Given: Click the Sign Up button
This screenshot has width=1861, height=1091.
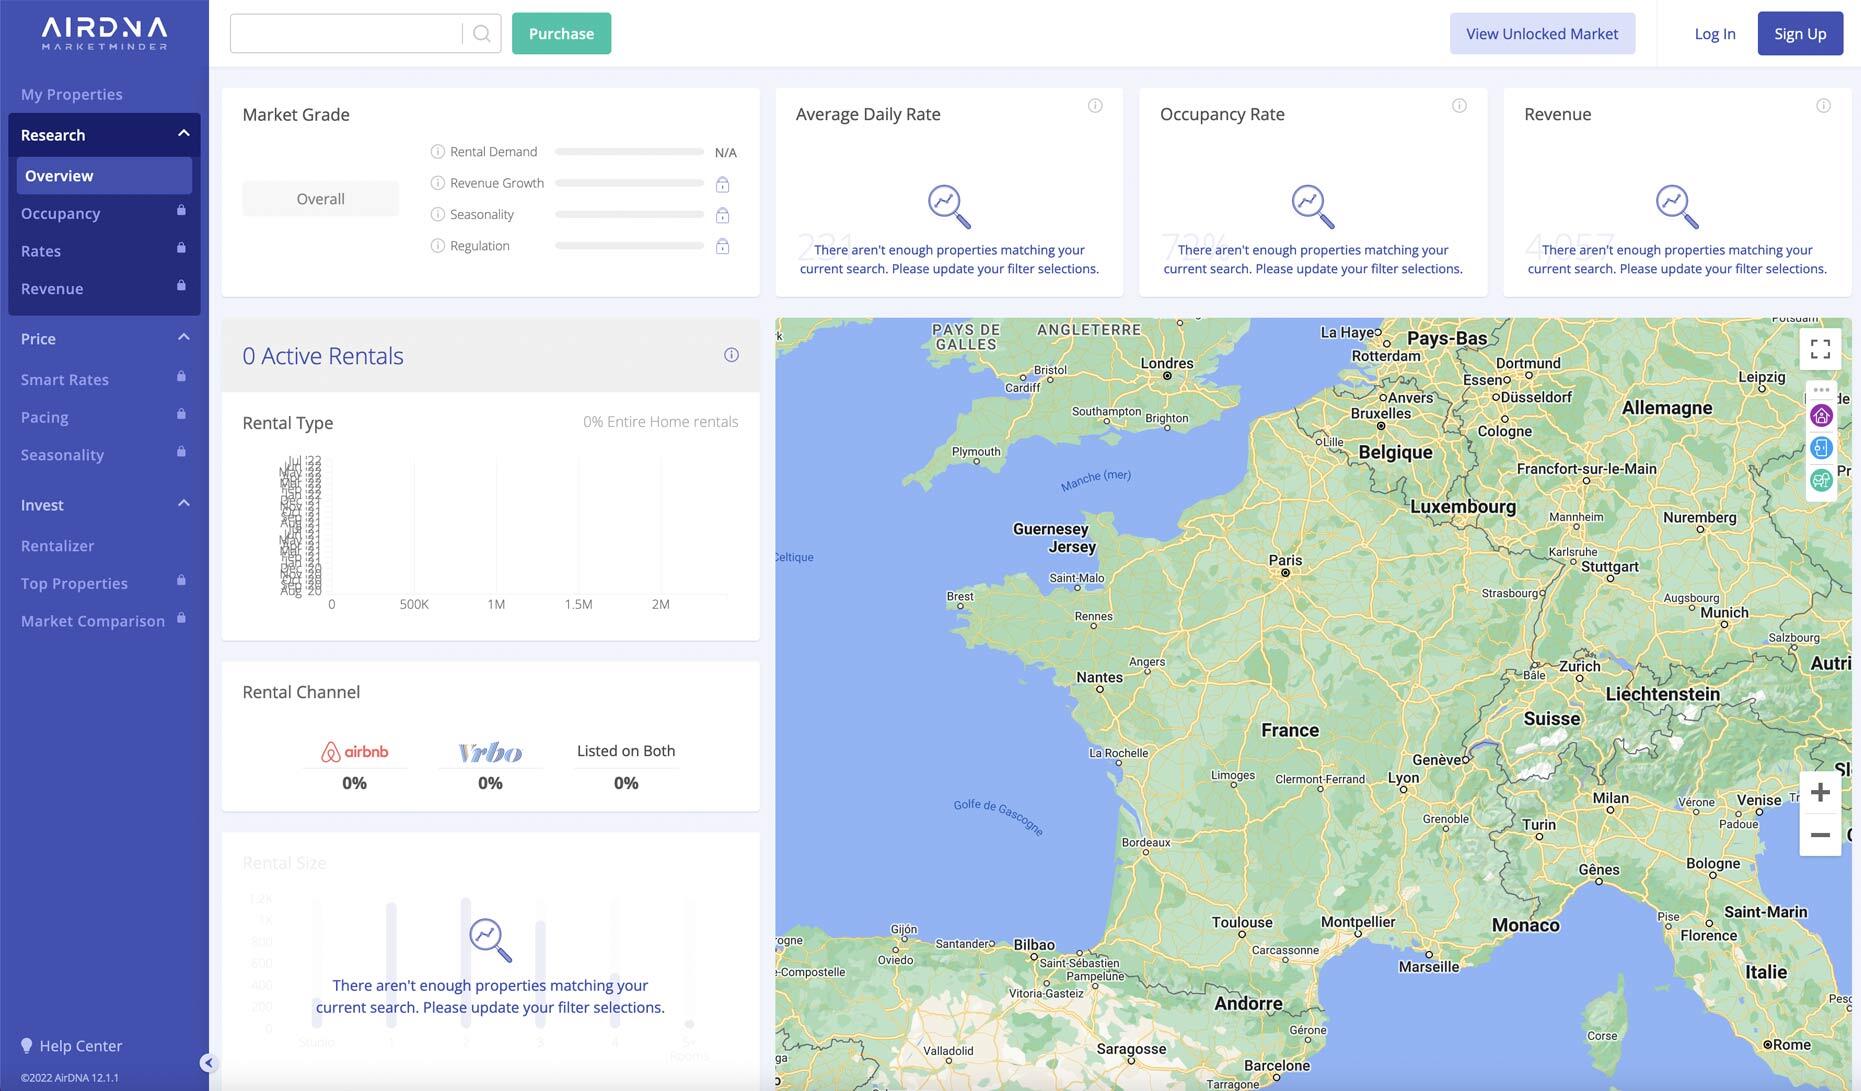Looking at the screenshot, I should 1799,34.
